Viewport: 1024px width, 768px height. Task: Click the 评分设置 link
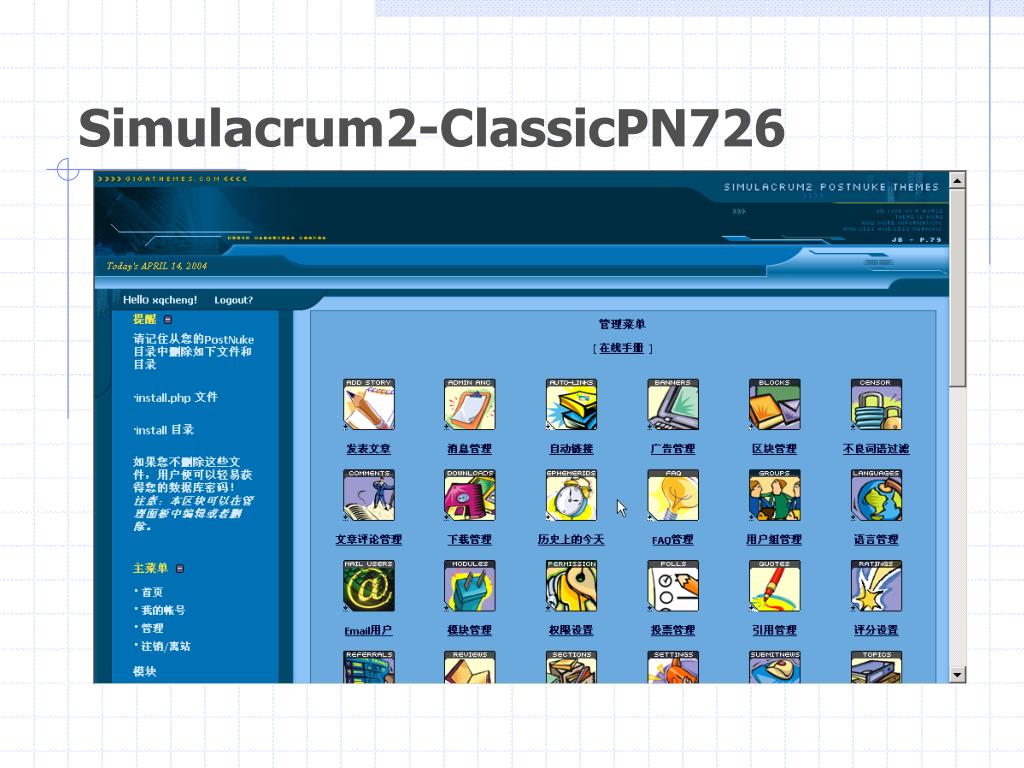click(876, 630)
